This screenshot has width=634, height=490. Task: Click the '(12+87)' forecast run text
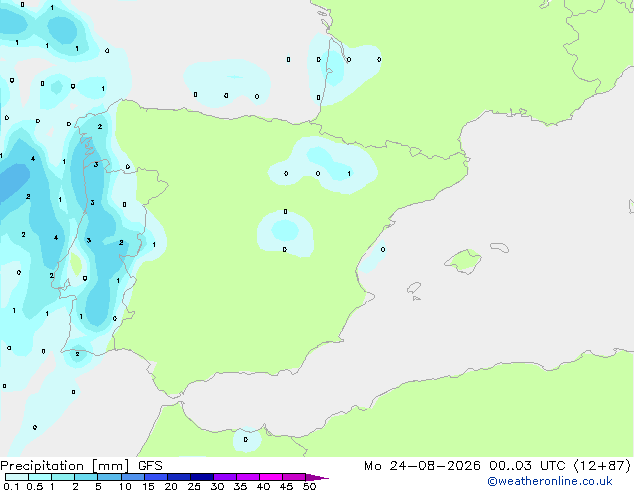point(602,466)
